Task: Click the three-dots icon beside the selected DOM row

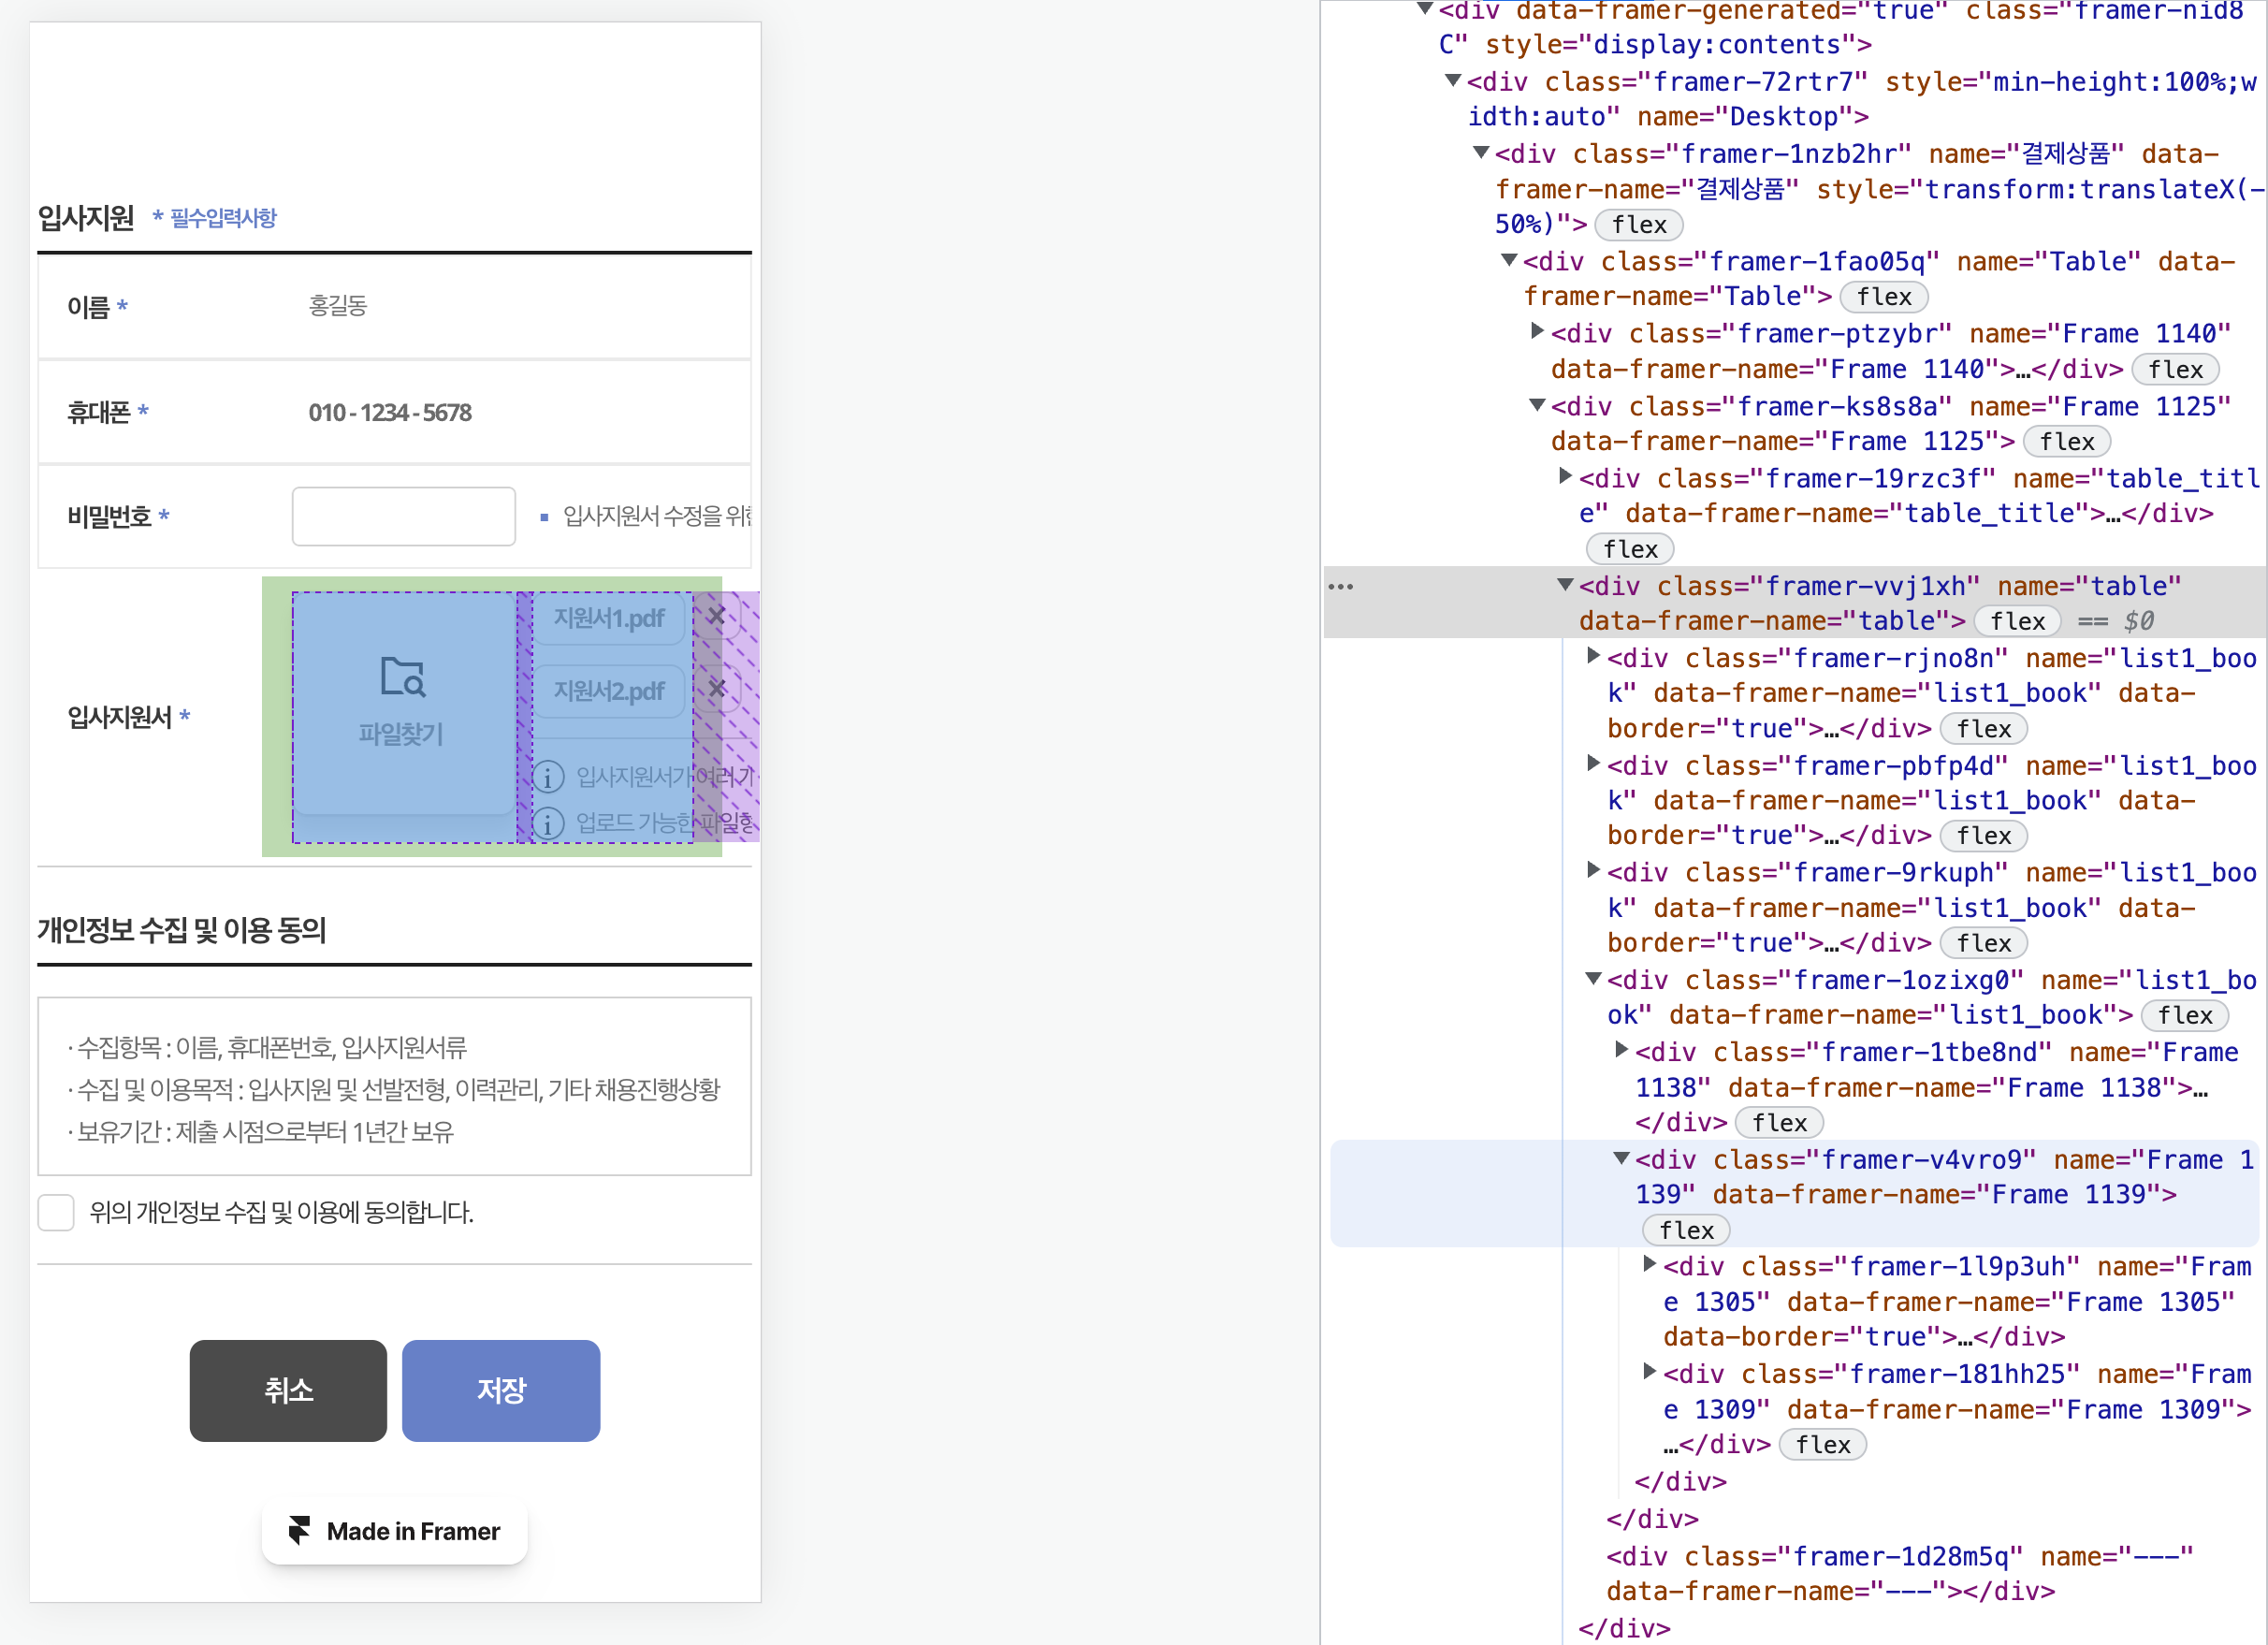Action: click(x=1340, y=587)
